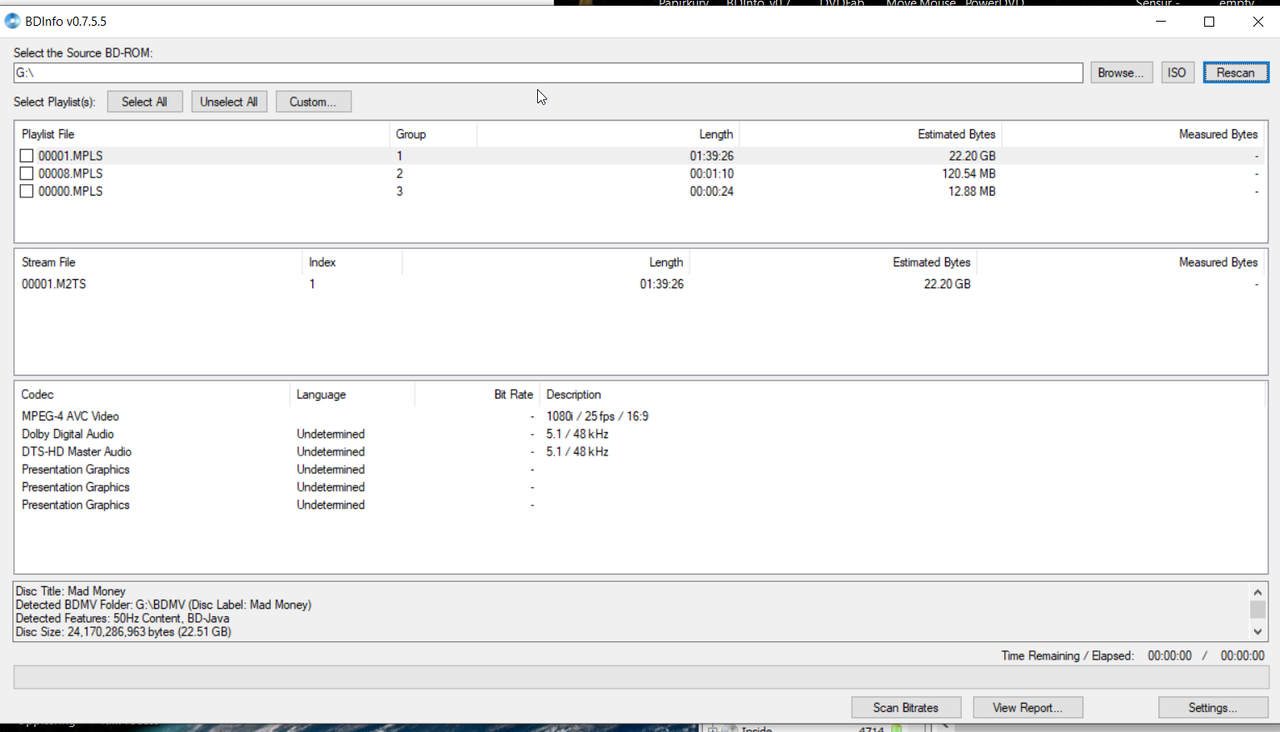The image size is (1280, 732).
Task: Open the Custom... playlist dialog
Action: (313, 102)
